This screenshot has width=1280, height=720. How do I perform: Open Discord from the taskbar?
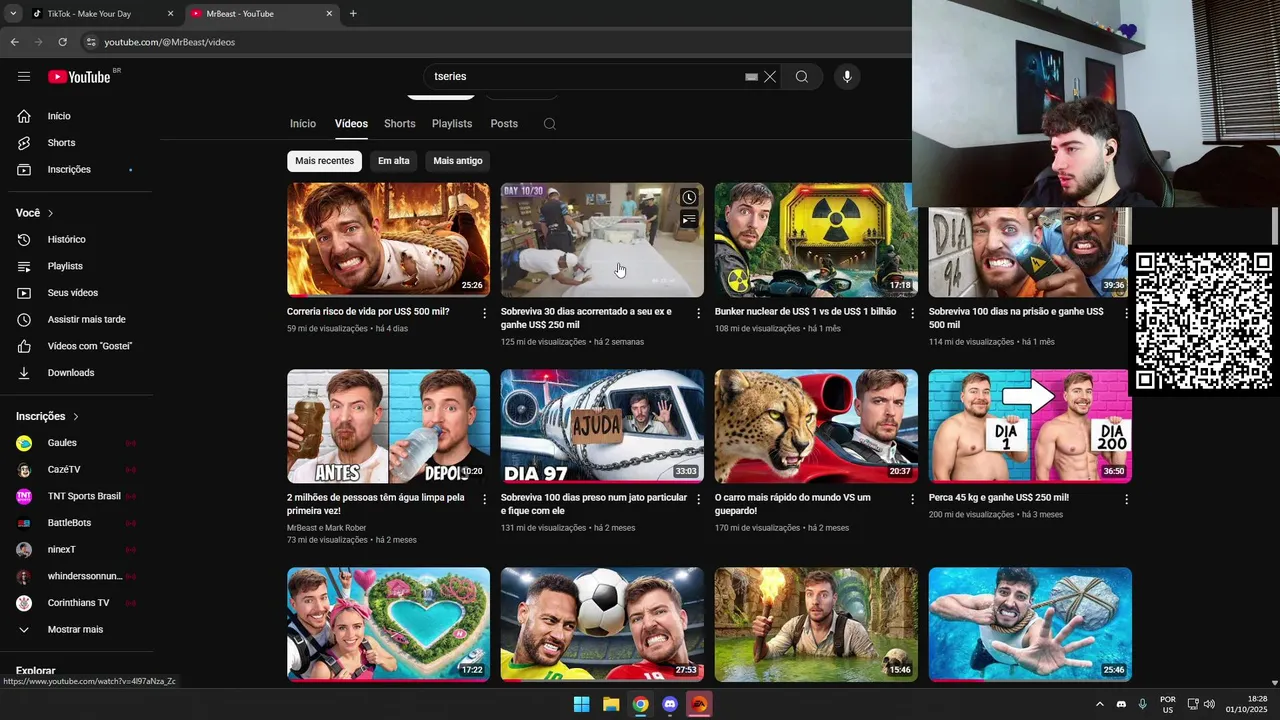coord(670,704)
